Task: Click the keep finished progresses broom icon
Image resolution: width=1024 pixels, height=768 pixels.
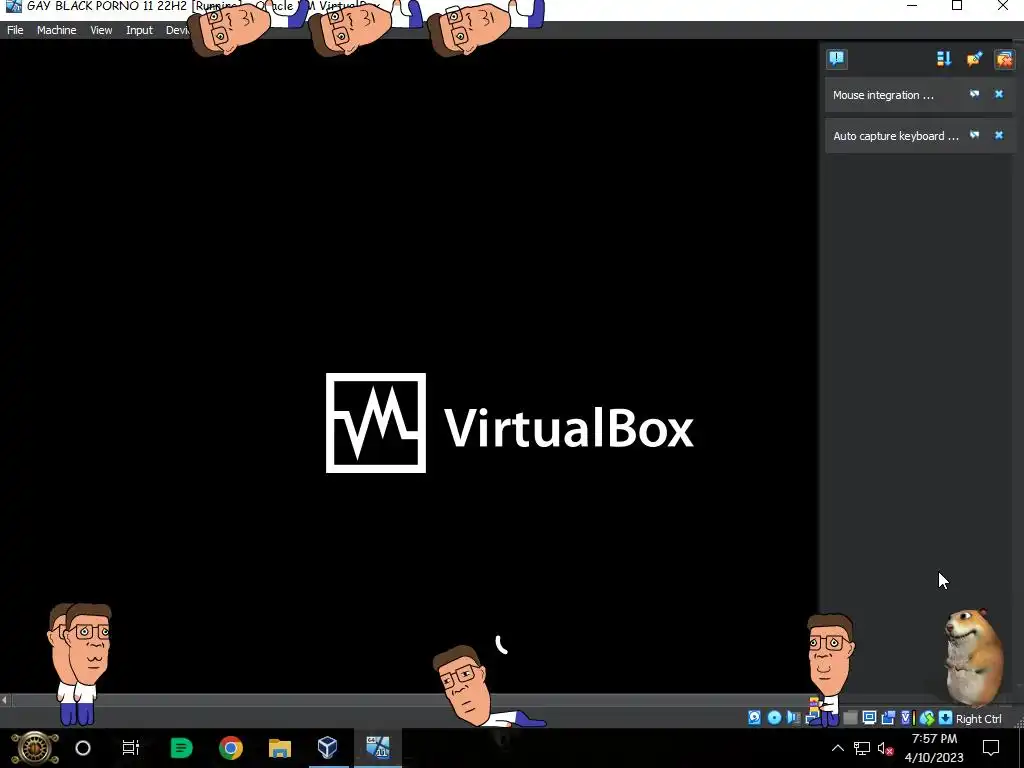Action: coord(974,59)
